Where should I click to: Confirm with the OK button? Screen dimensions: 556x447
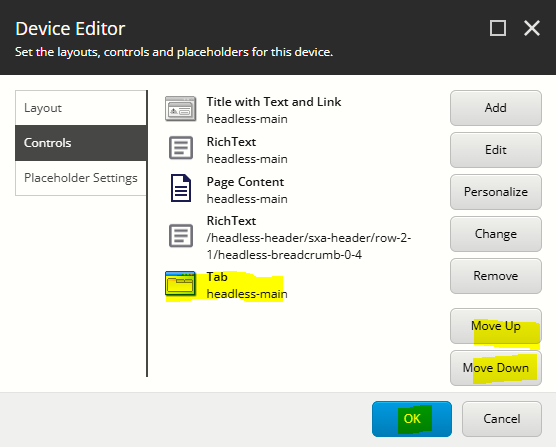412,419
